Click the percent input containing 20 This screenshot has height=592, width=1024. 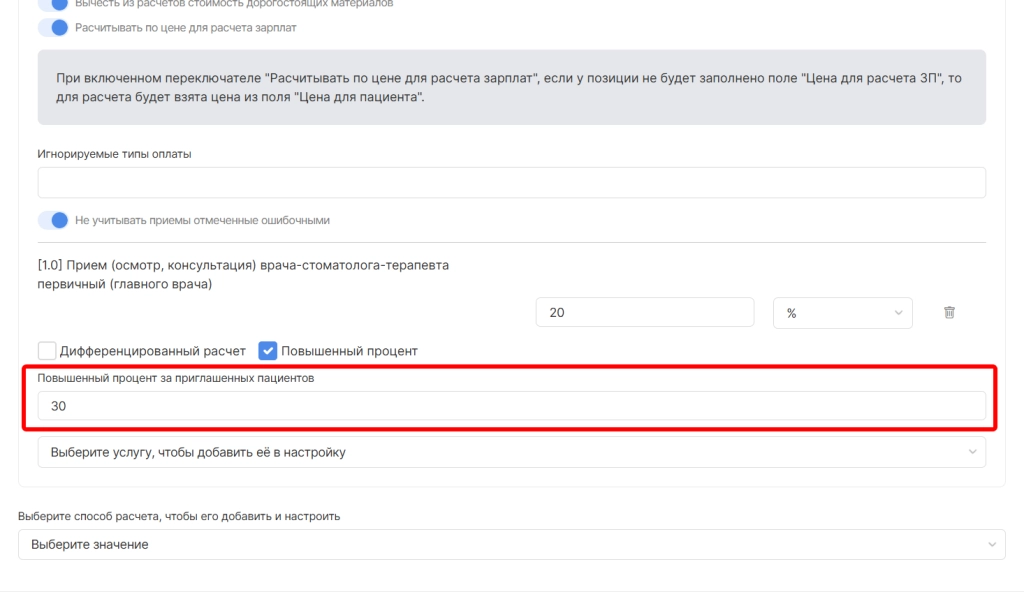[644, 313]
